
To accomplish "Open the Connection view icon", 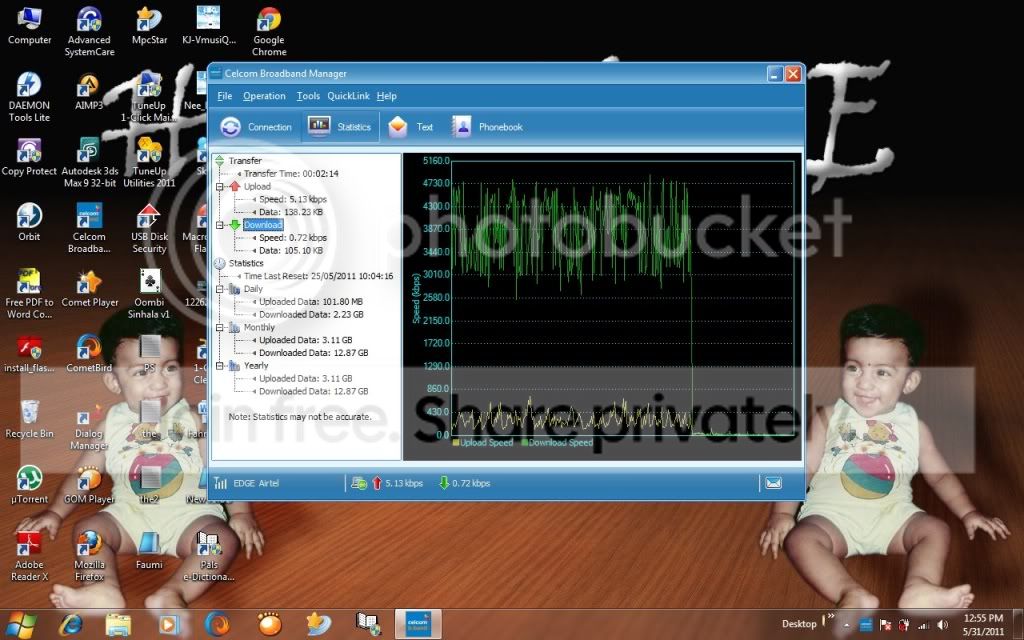I will point(230,127).
